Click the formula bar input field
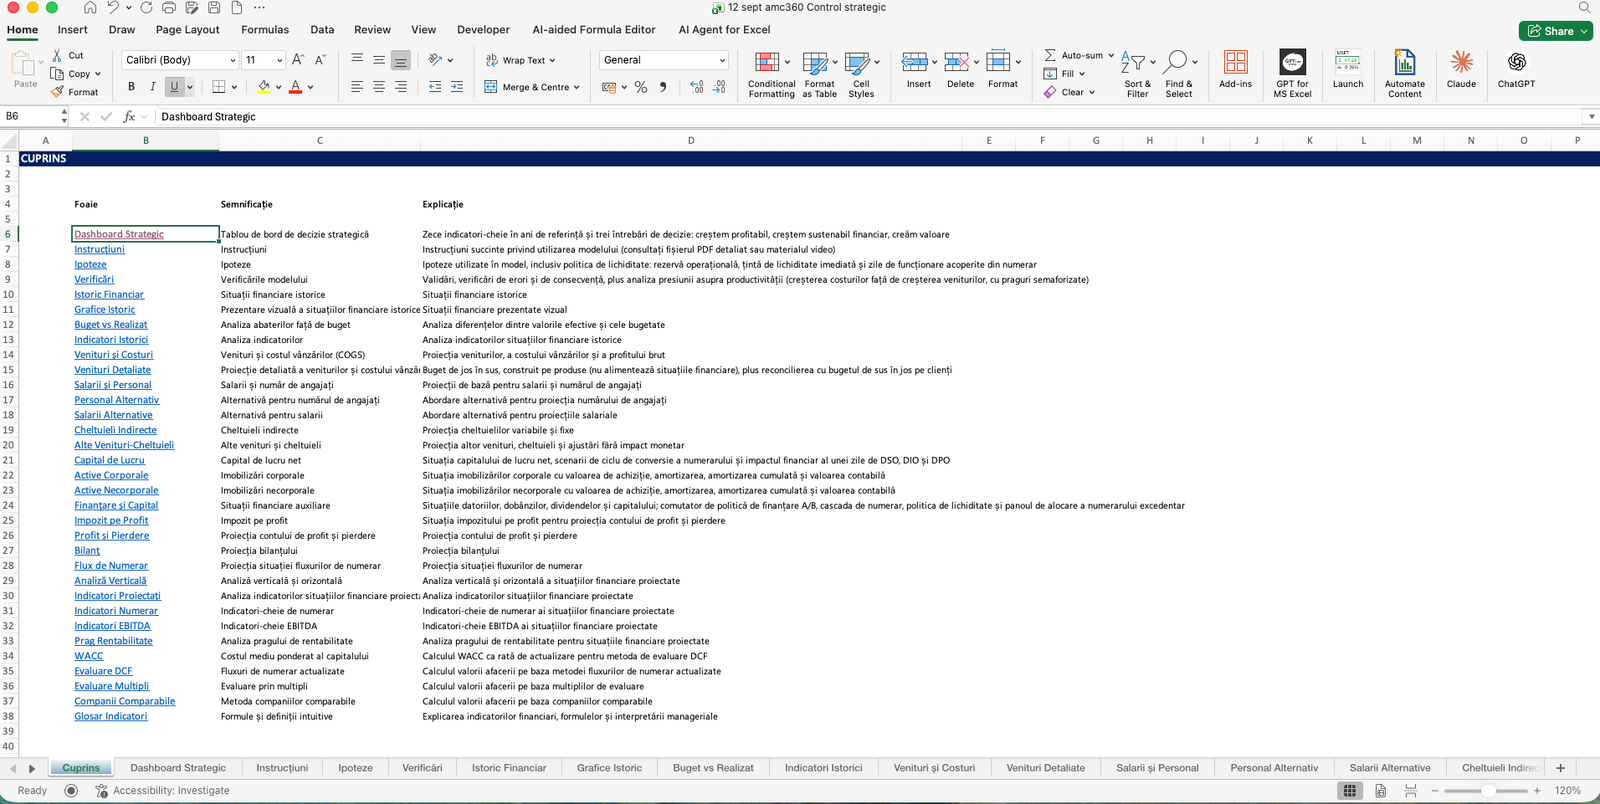The width and height of the screenshot is (1600, 804). coord(868,117)
